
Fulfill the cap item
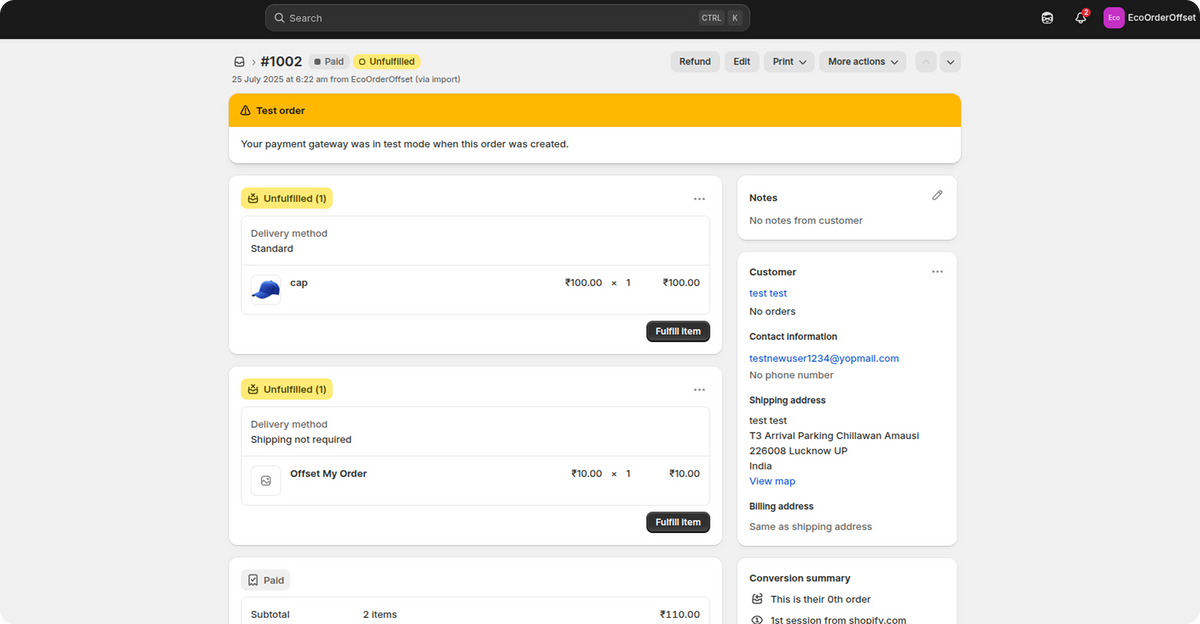[x=677, y=331]
